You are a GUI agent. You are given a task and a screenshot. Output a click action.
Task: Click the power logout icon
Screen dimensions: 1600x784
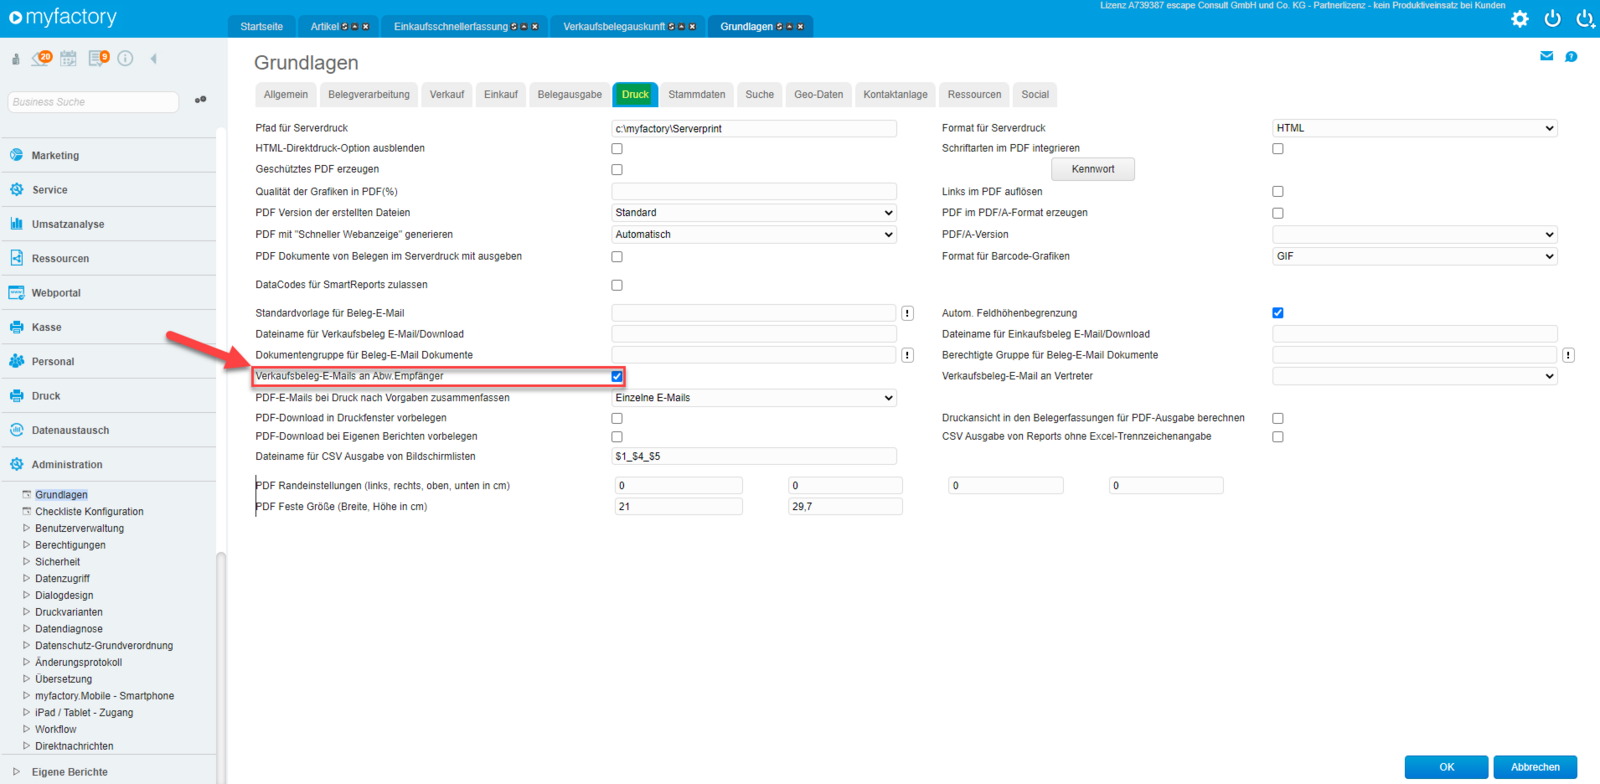tap(1552, 18)
